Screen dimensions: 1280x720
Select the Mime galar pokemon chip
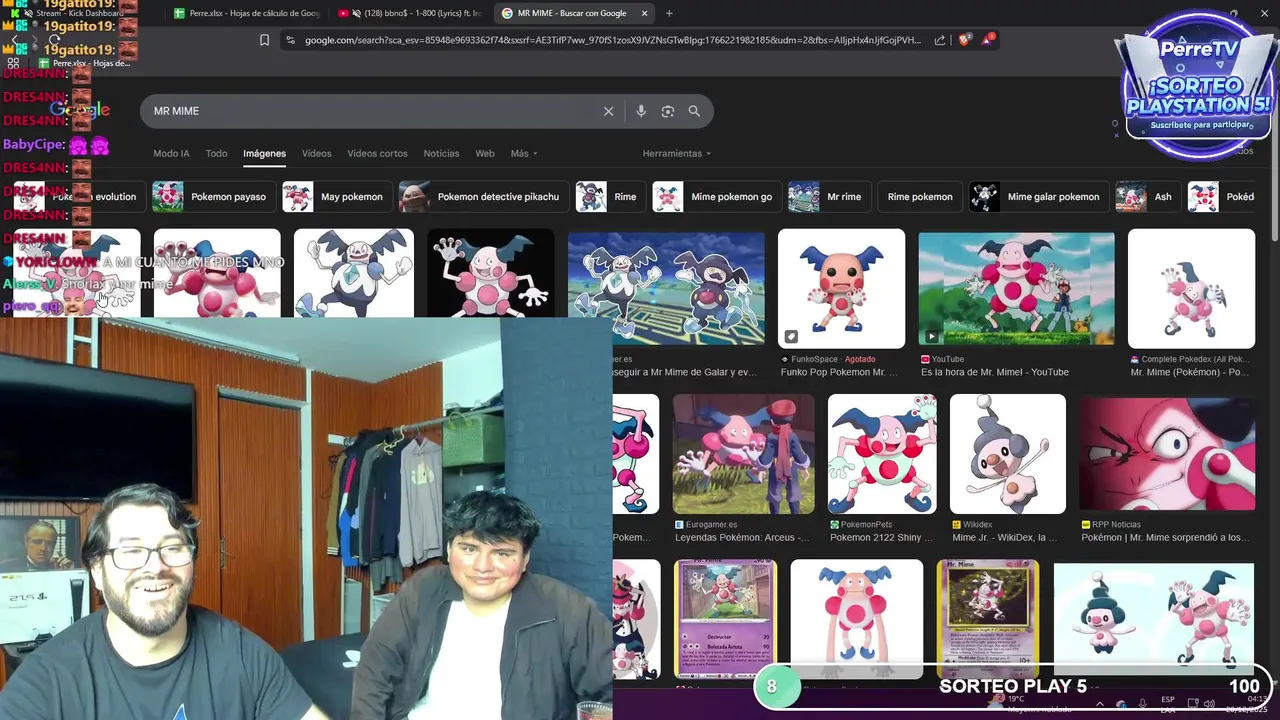pyautogui.click(x=1038, y=197)
